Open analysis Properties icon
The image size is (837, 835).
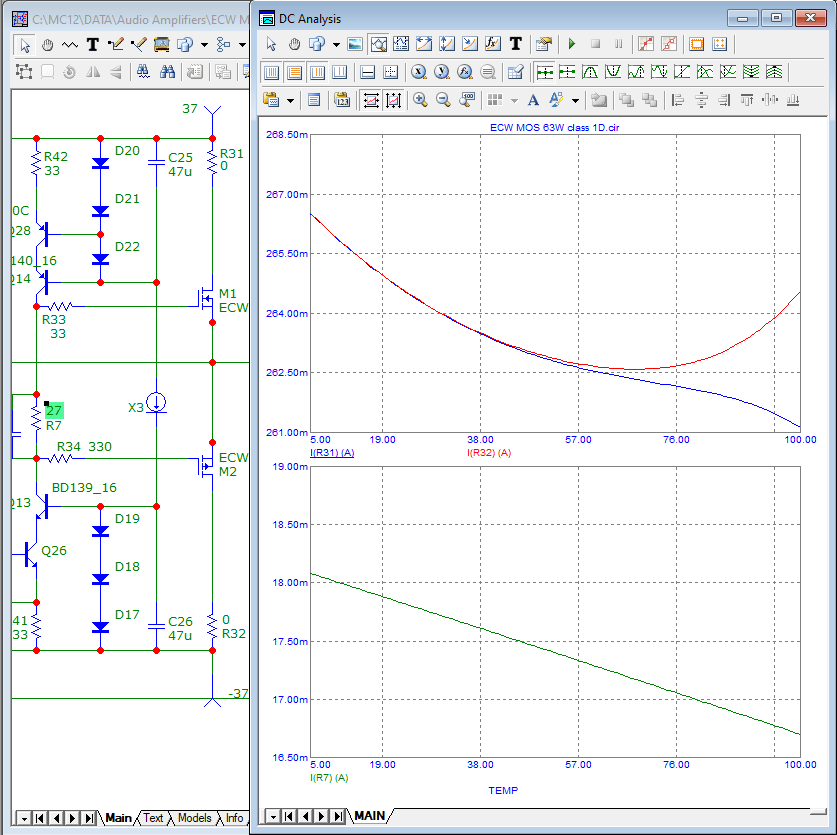pyautogui.click(x=543, y=44)
